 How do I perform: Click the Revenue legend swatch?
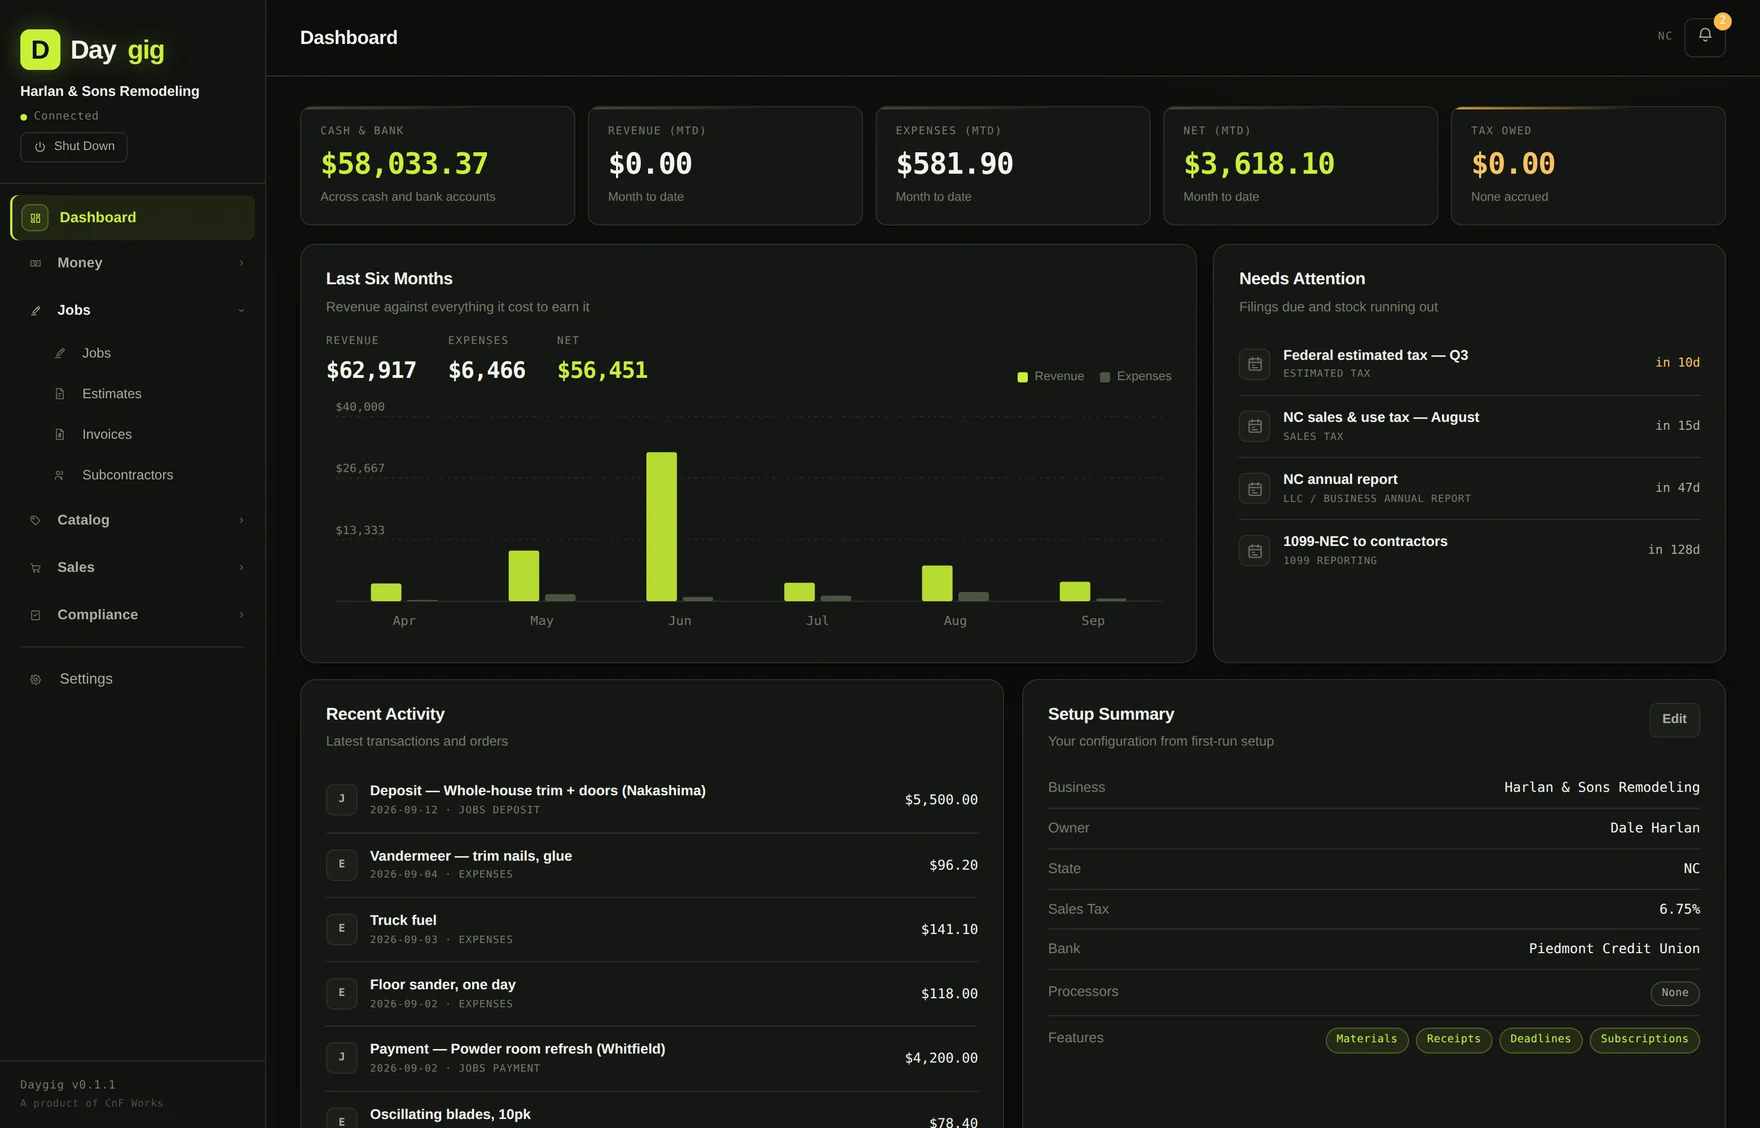tap(1022, 377)
